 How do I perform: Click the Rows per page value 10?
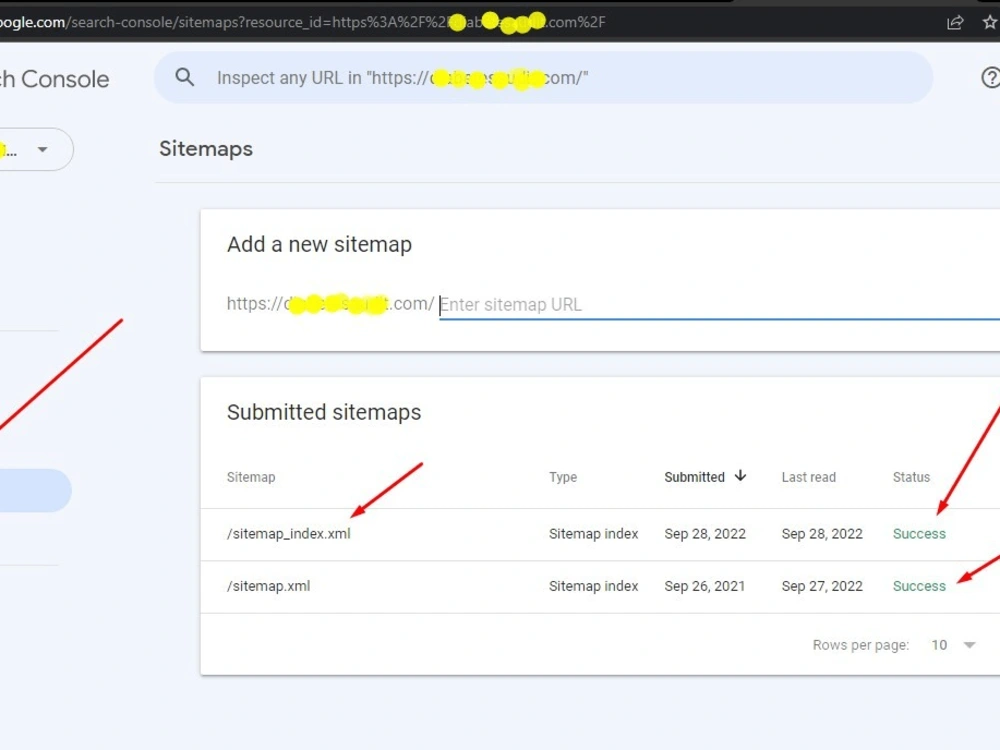click(939, 645)
